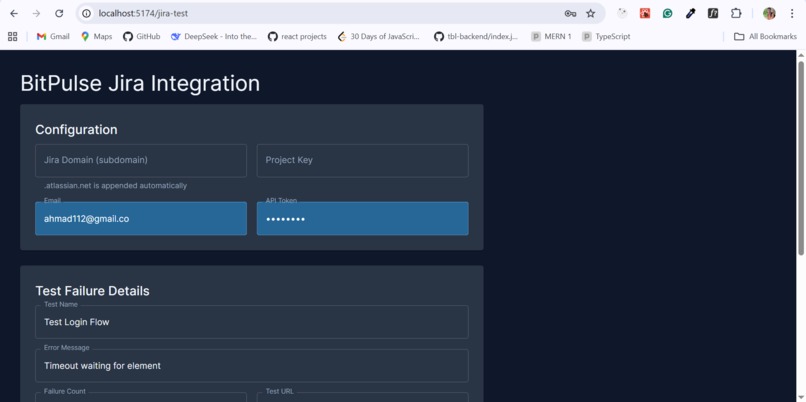This screenshot has height=402, width=806.
Task: Open the Chrome profile avatar
Action: 769,13
